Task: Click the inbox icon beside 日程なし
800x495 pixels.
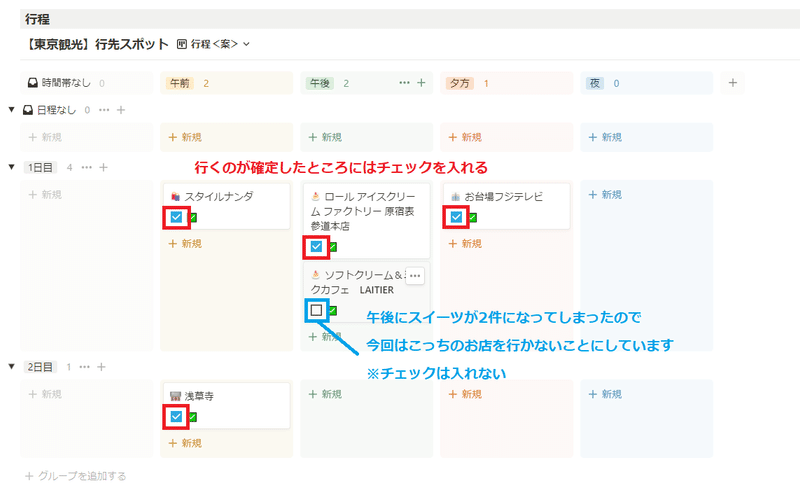Action: (28, 110)
